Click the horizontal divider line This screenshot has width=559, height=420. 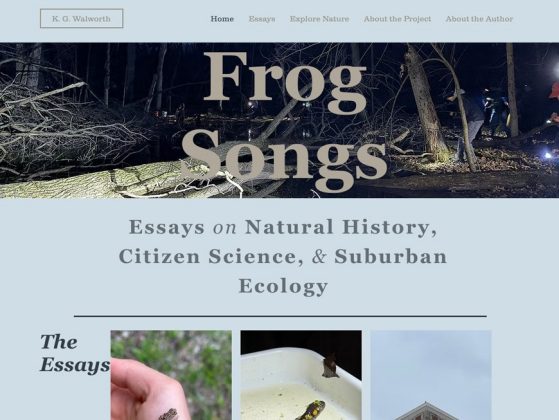280,316
